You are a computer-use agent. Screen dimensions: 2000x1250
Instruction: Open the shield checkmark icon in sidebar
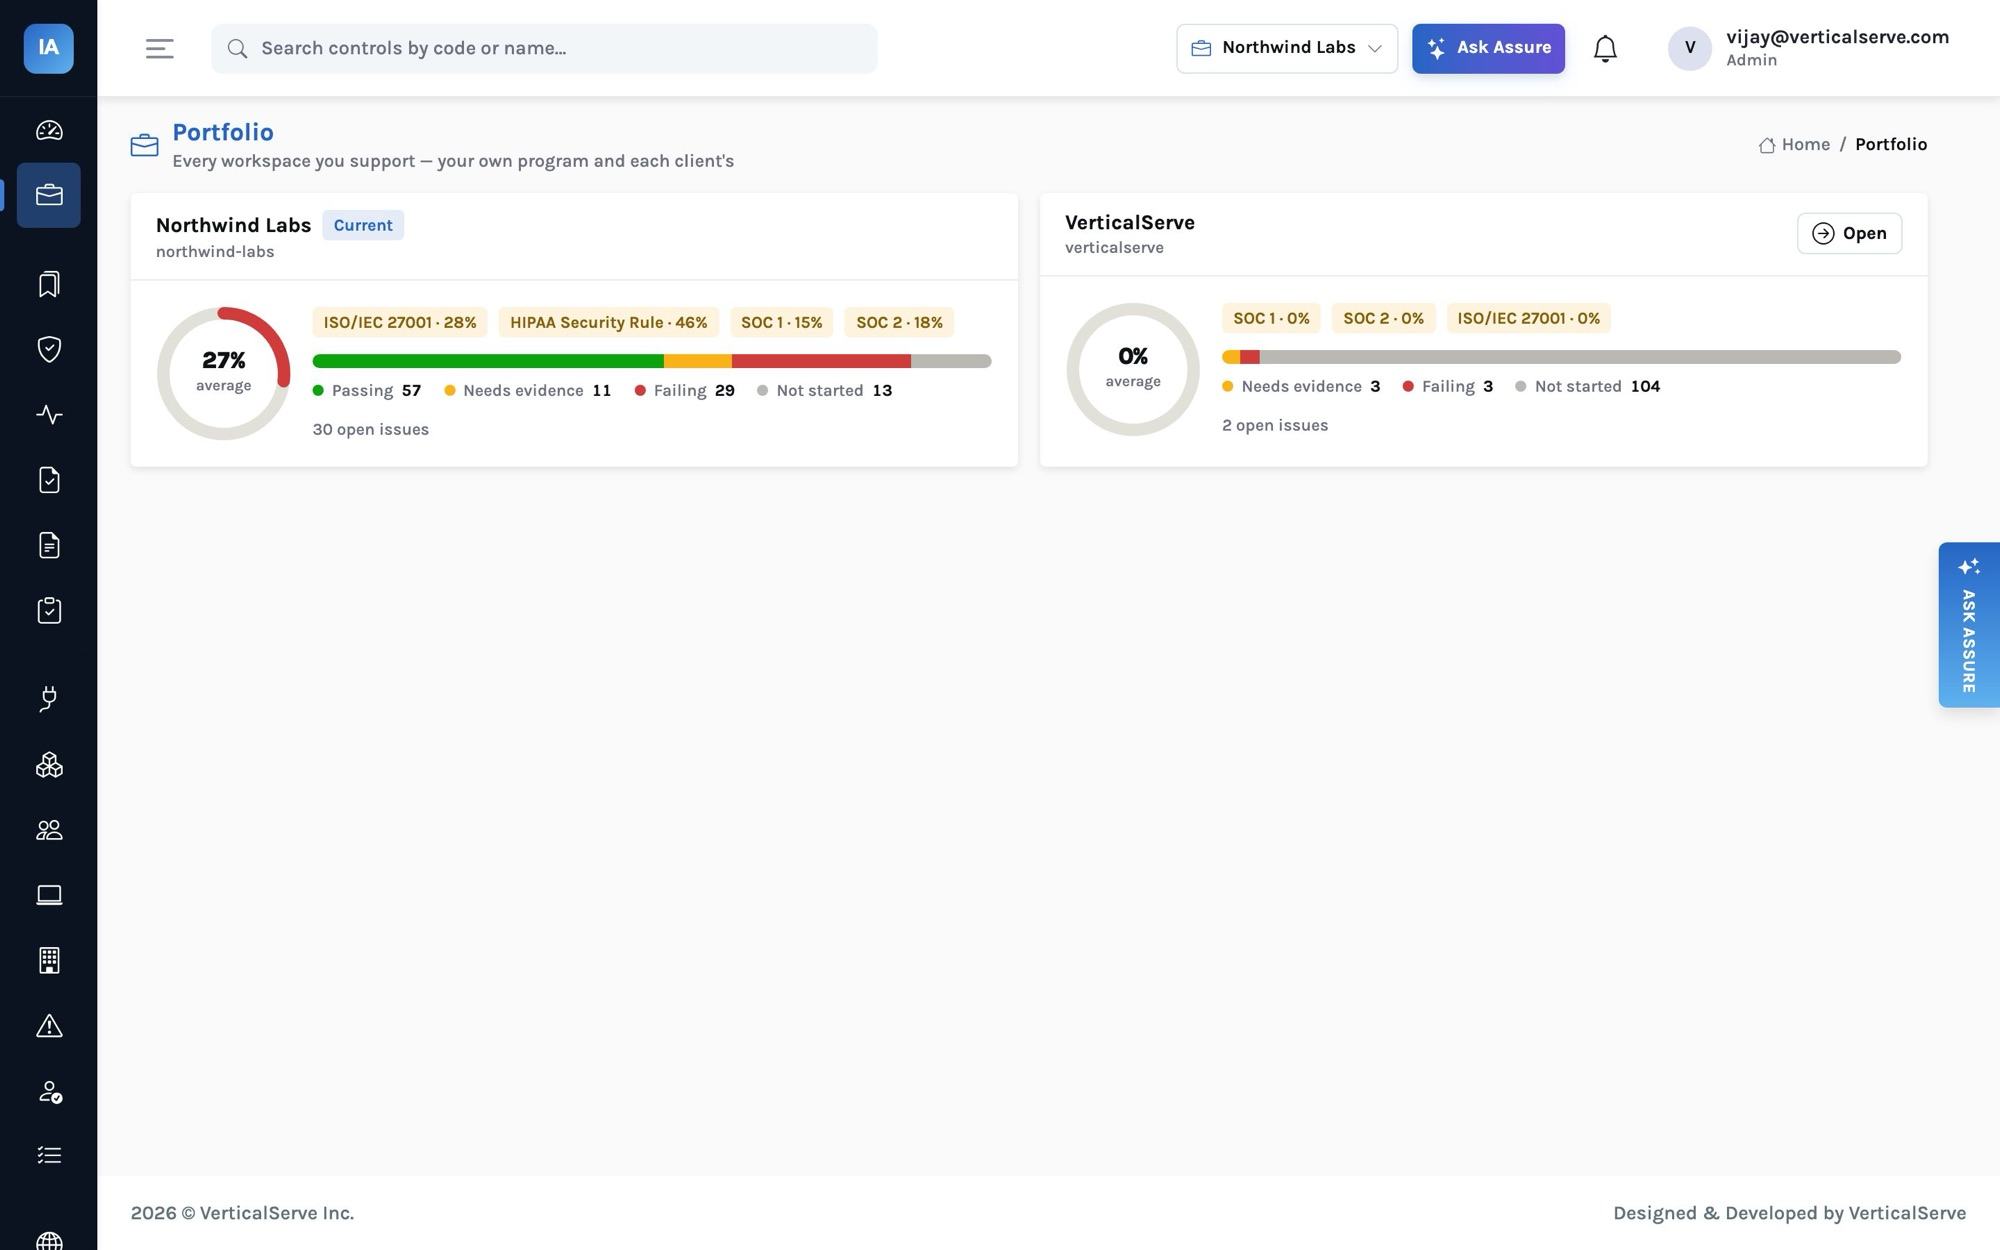[x=49, y=349]
